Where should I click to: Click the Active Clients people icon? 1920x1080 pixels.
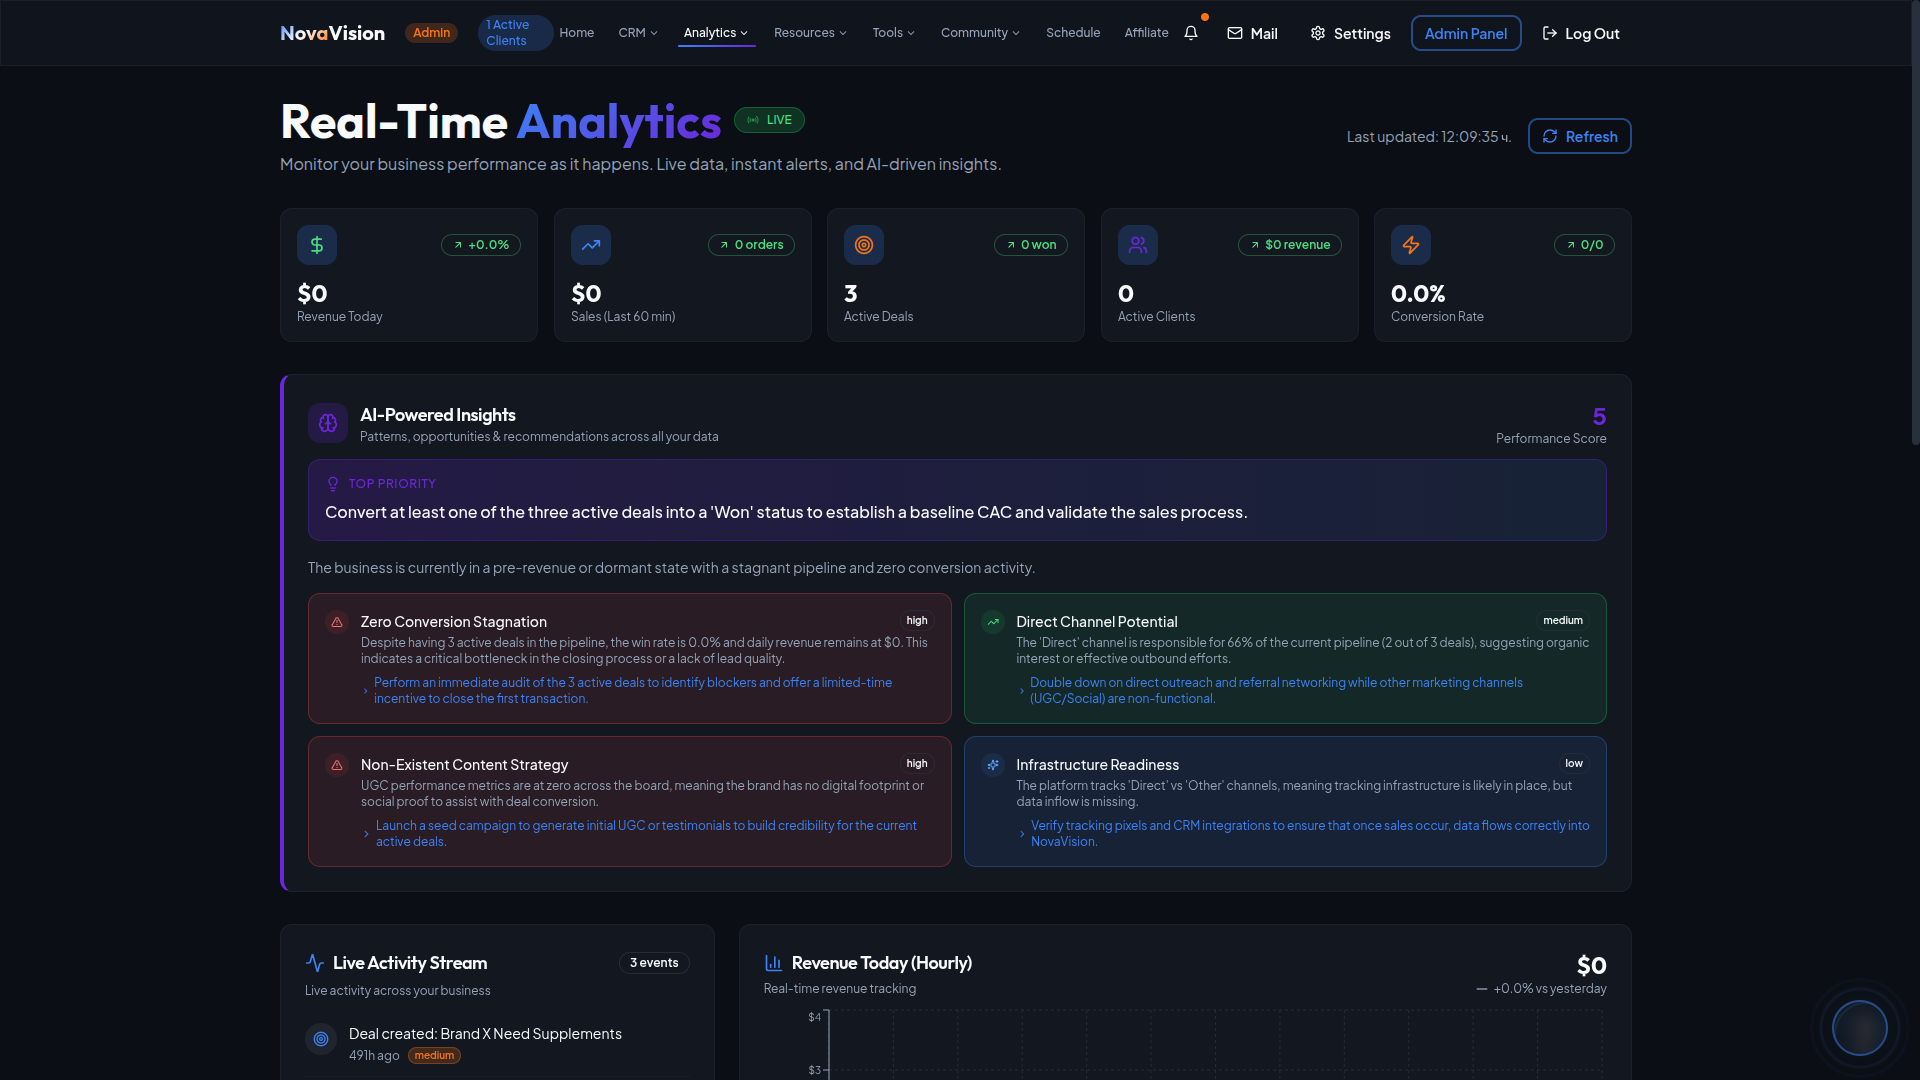[x=1137, y=245]
